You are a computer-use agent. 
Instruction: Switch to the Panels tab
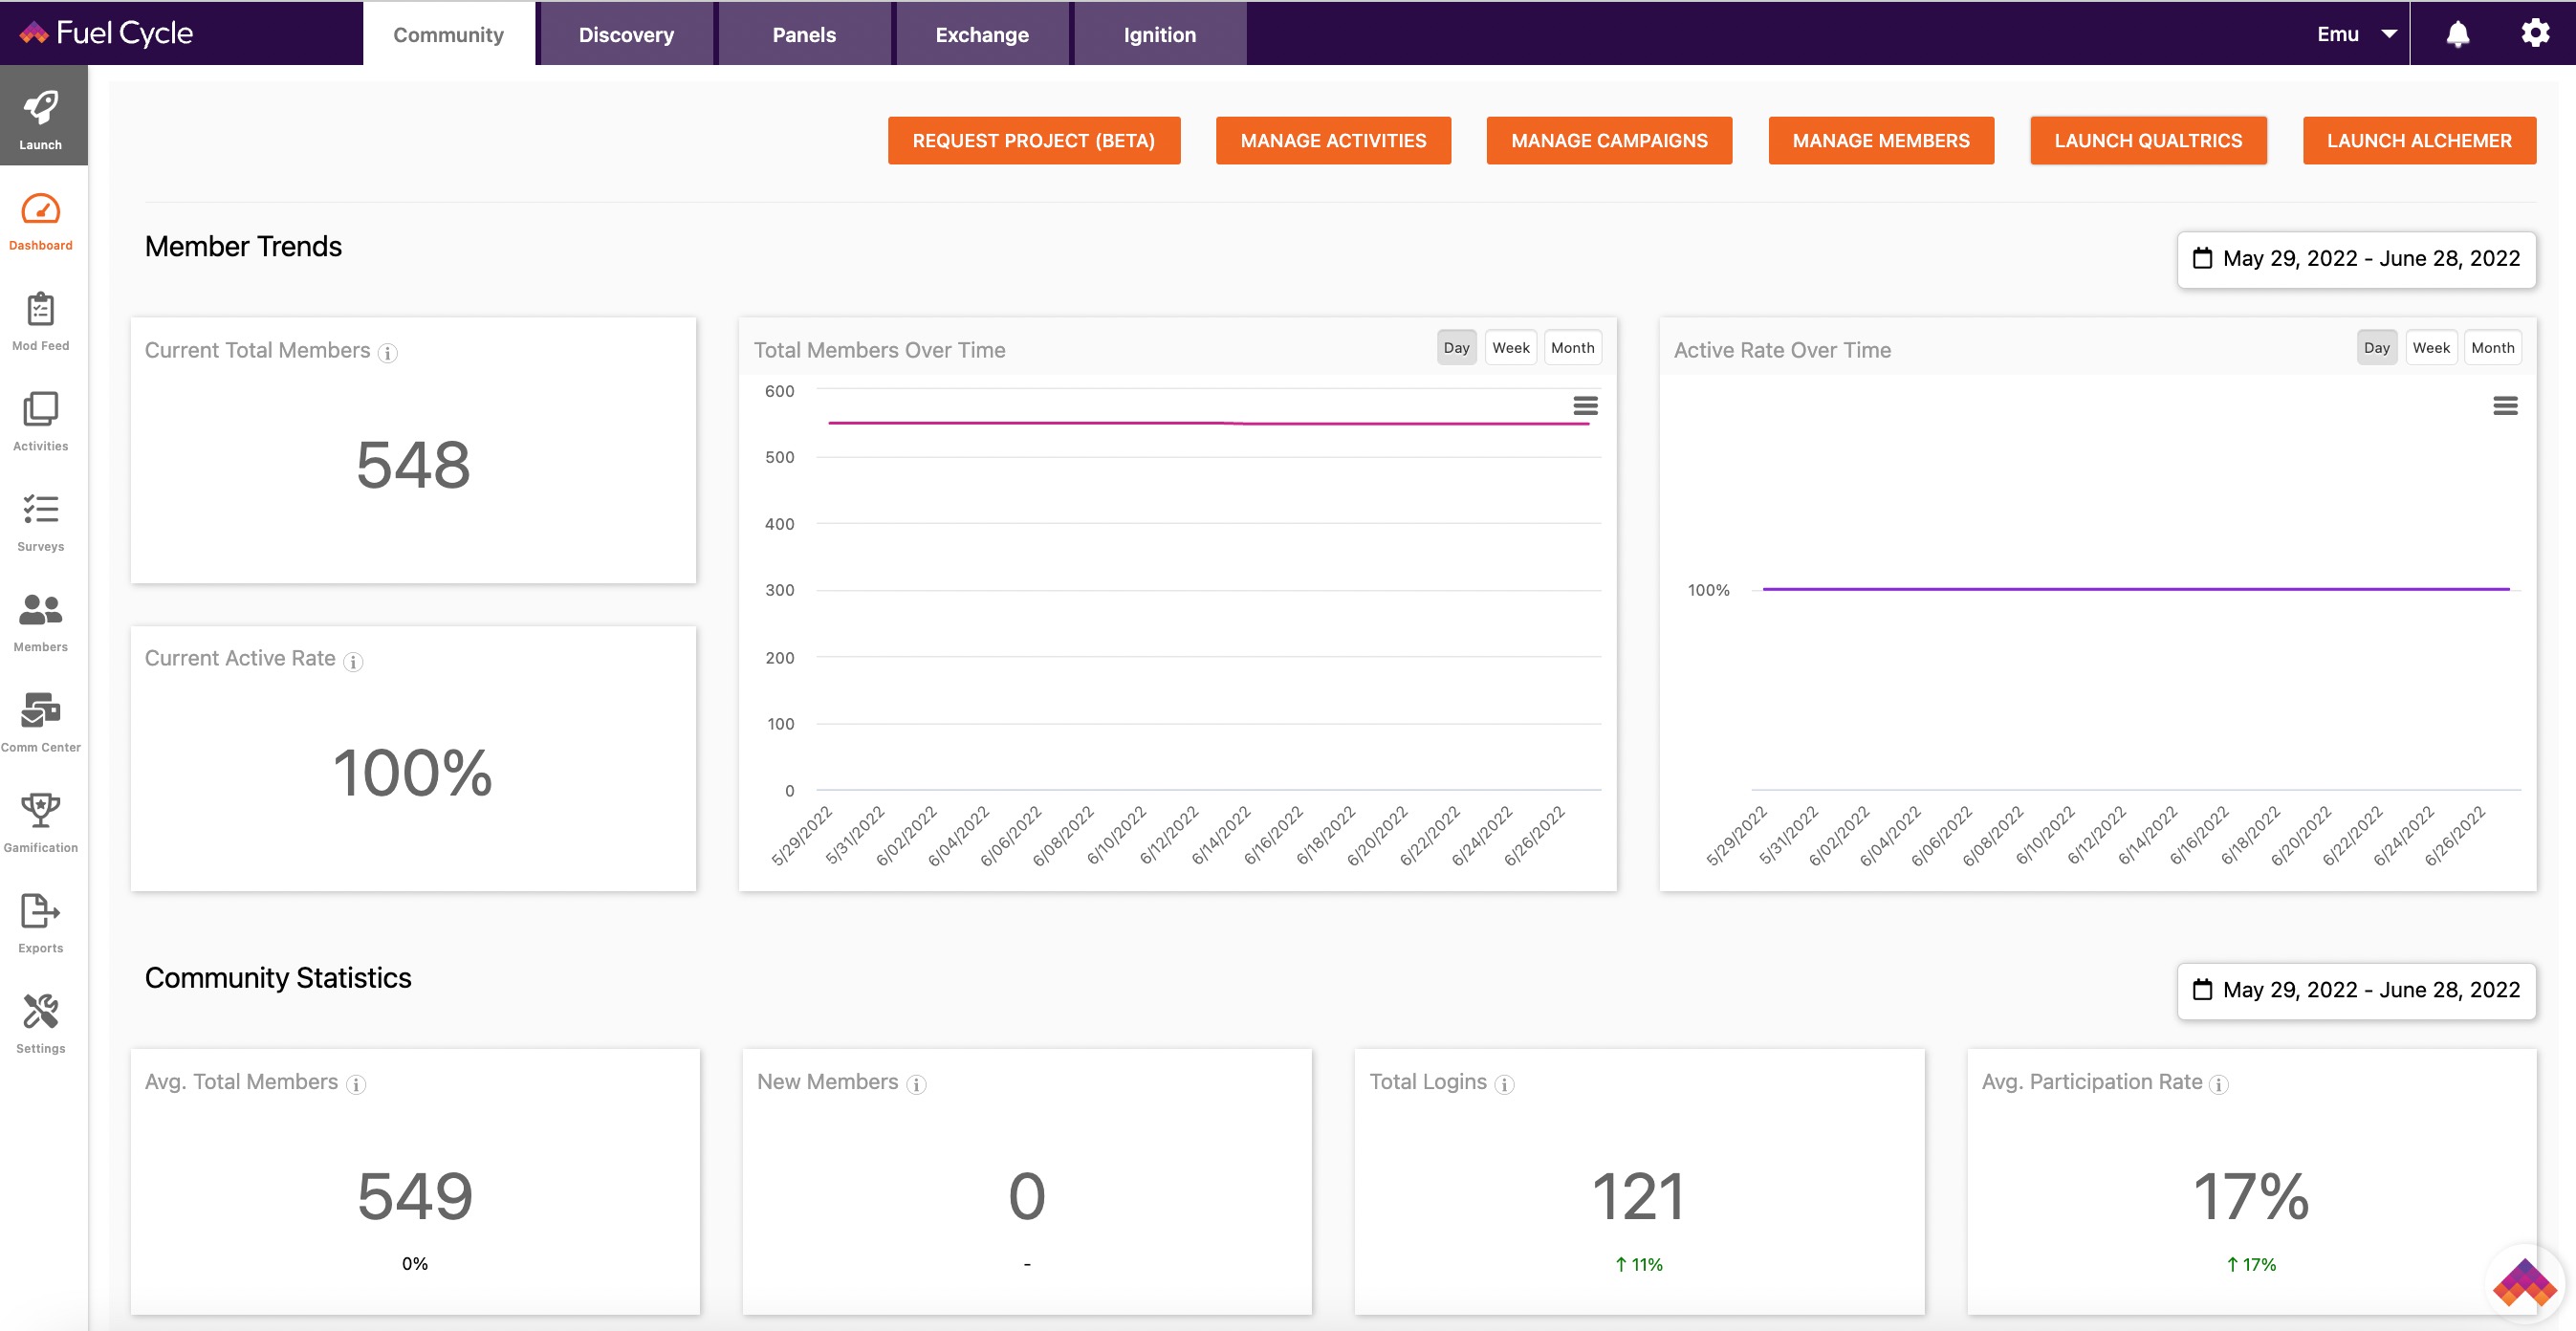[804, 34]
